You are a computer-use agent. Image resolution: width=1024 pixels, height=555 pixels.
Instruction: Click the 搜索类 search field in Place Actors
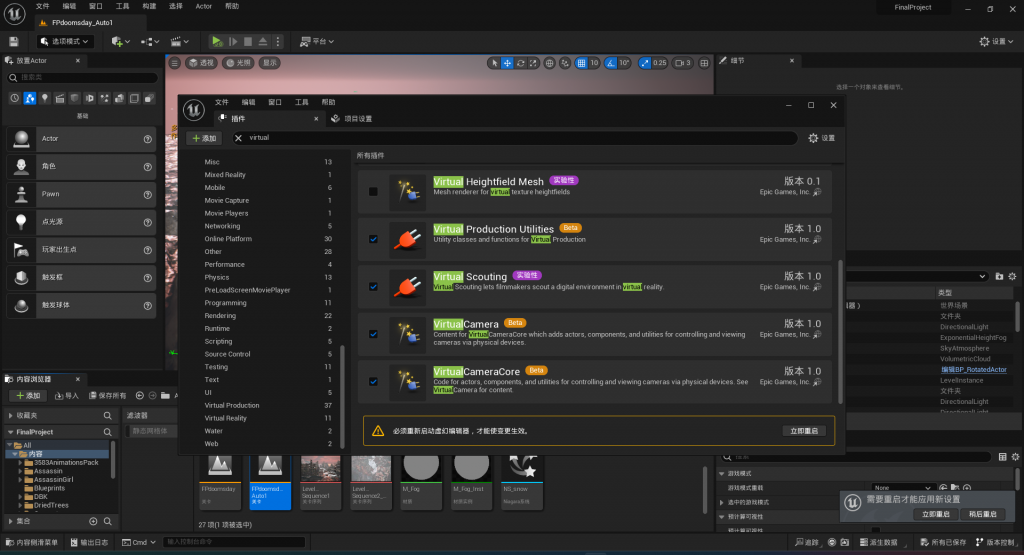click(83, 78)
